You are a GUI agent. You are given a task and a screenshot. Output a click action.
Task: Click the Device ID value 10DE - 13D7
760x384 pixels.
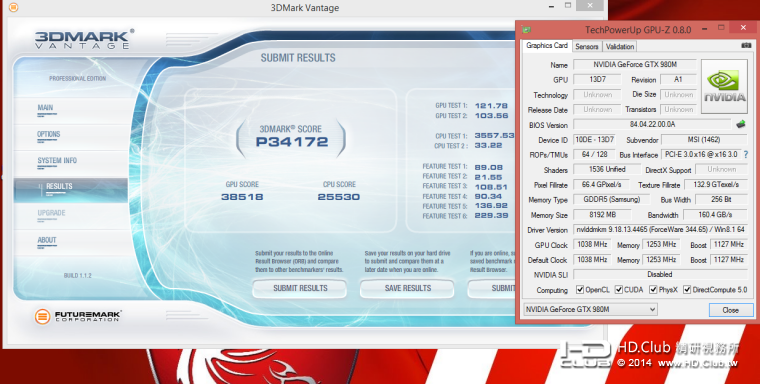coord(594,140)
